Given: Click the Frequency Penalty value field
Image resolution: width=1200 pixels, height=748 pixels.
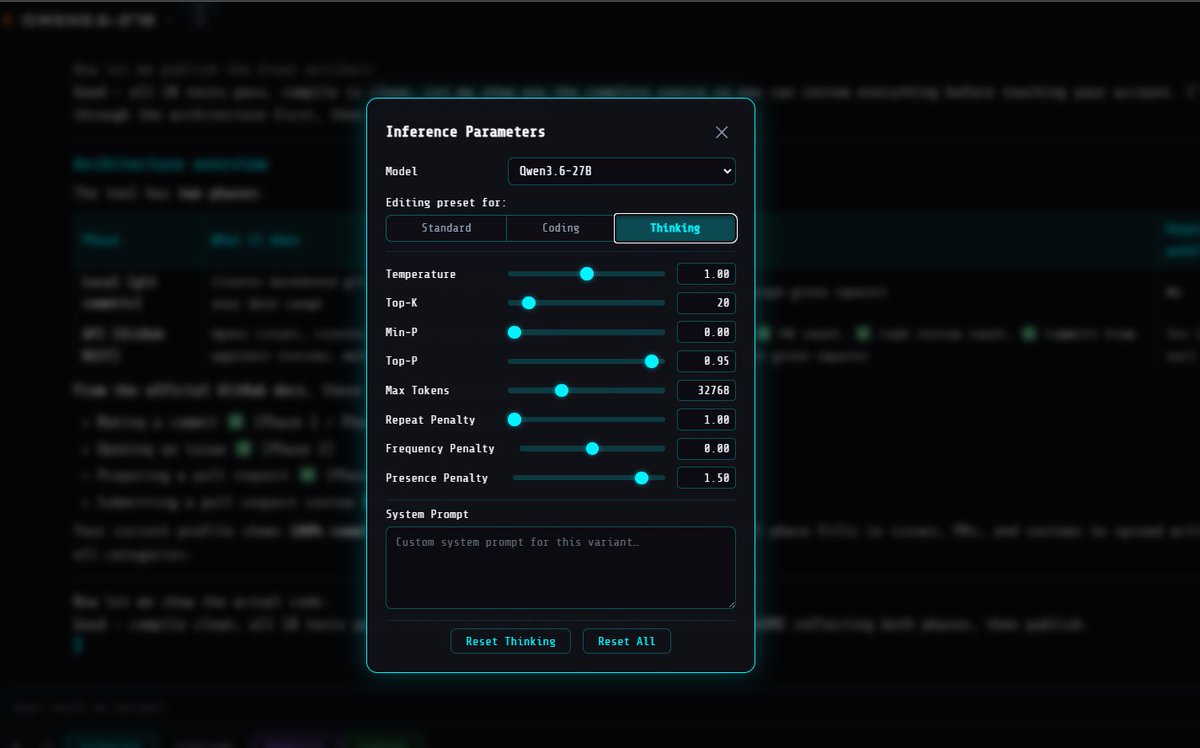Looking at the screenshot, I should point(706,449).
